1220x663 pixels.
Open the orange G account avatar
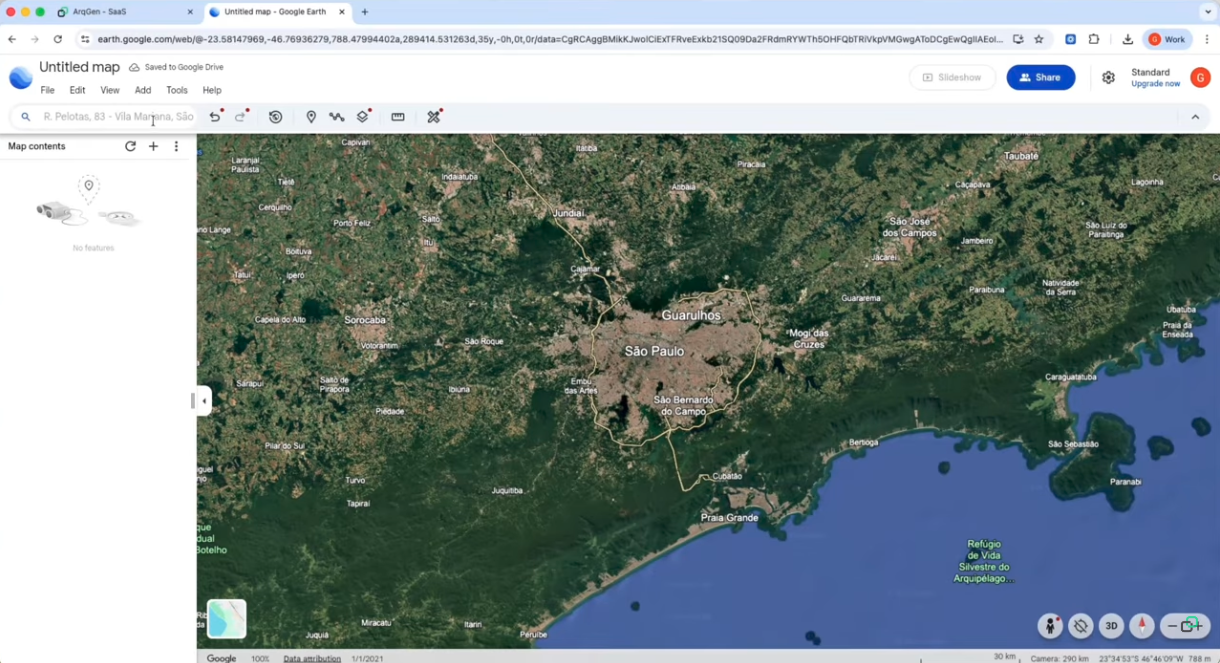(x=1200, y=78)
